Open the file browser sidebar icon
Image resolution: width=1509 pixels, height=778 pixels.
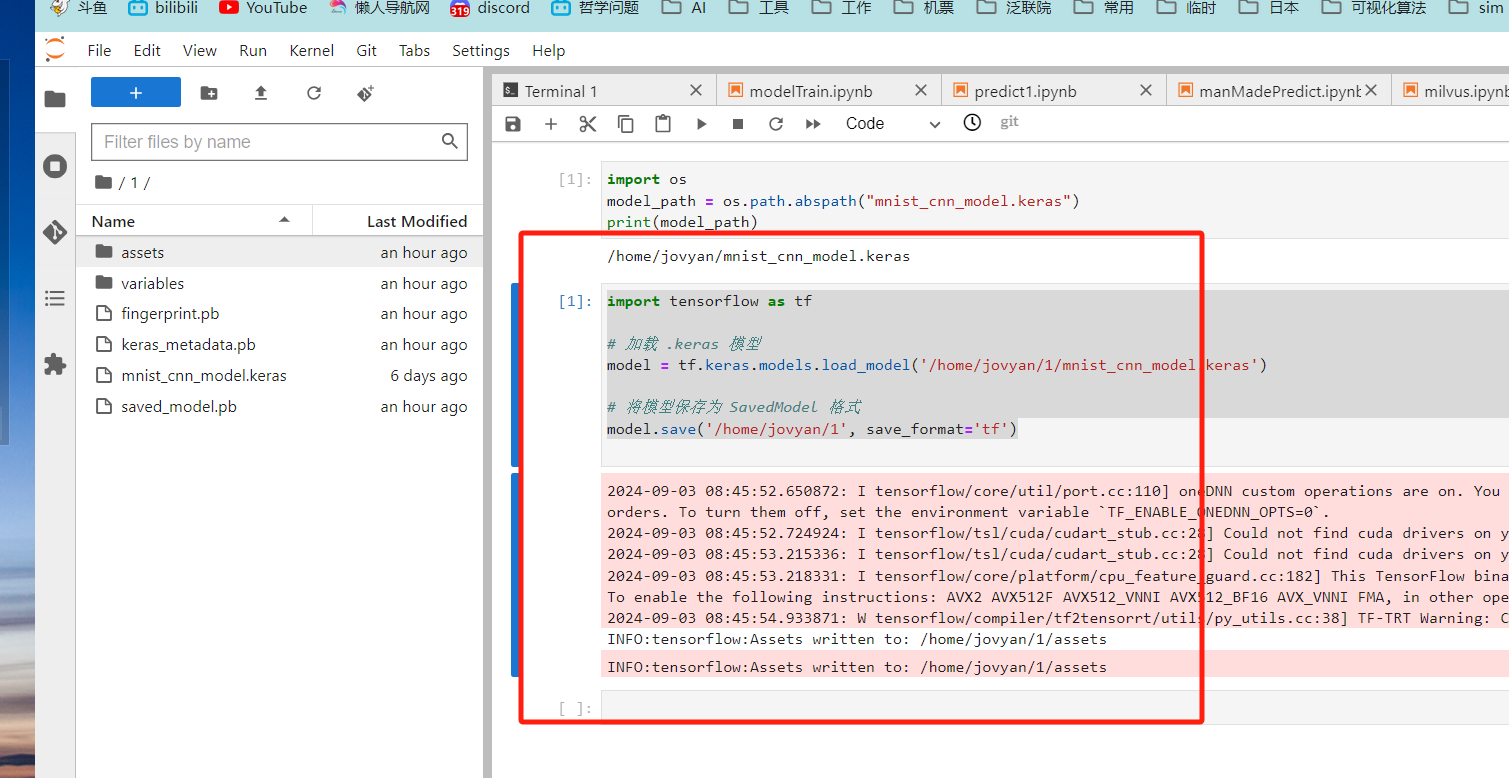(55, 98)
